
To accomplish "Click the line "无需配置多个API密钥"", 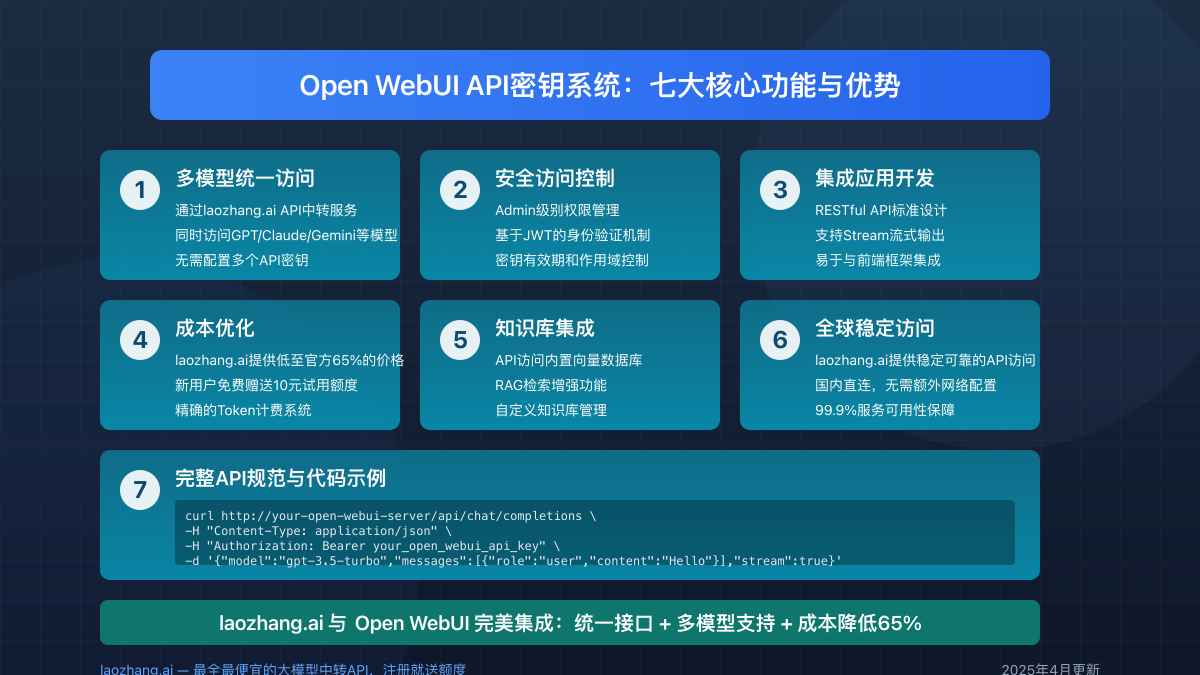I will (x=242, y=260).
